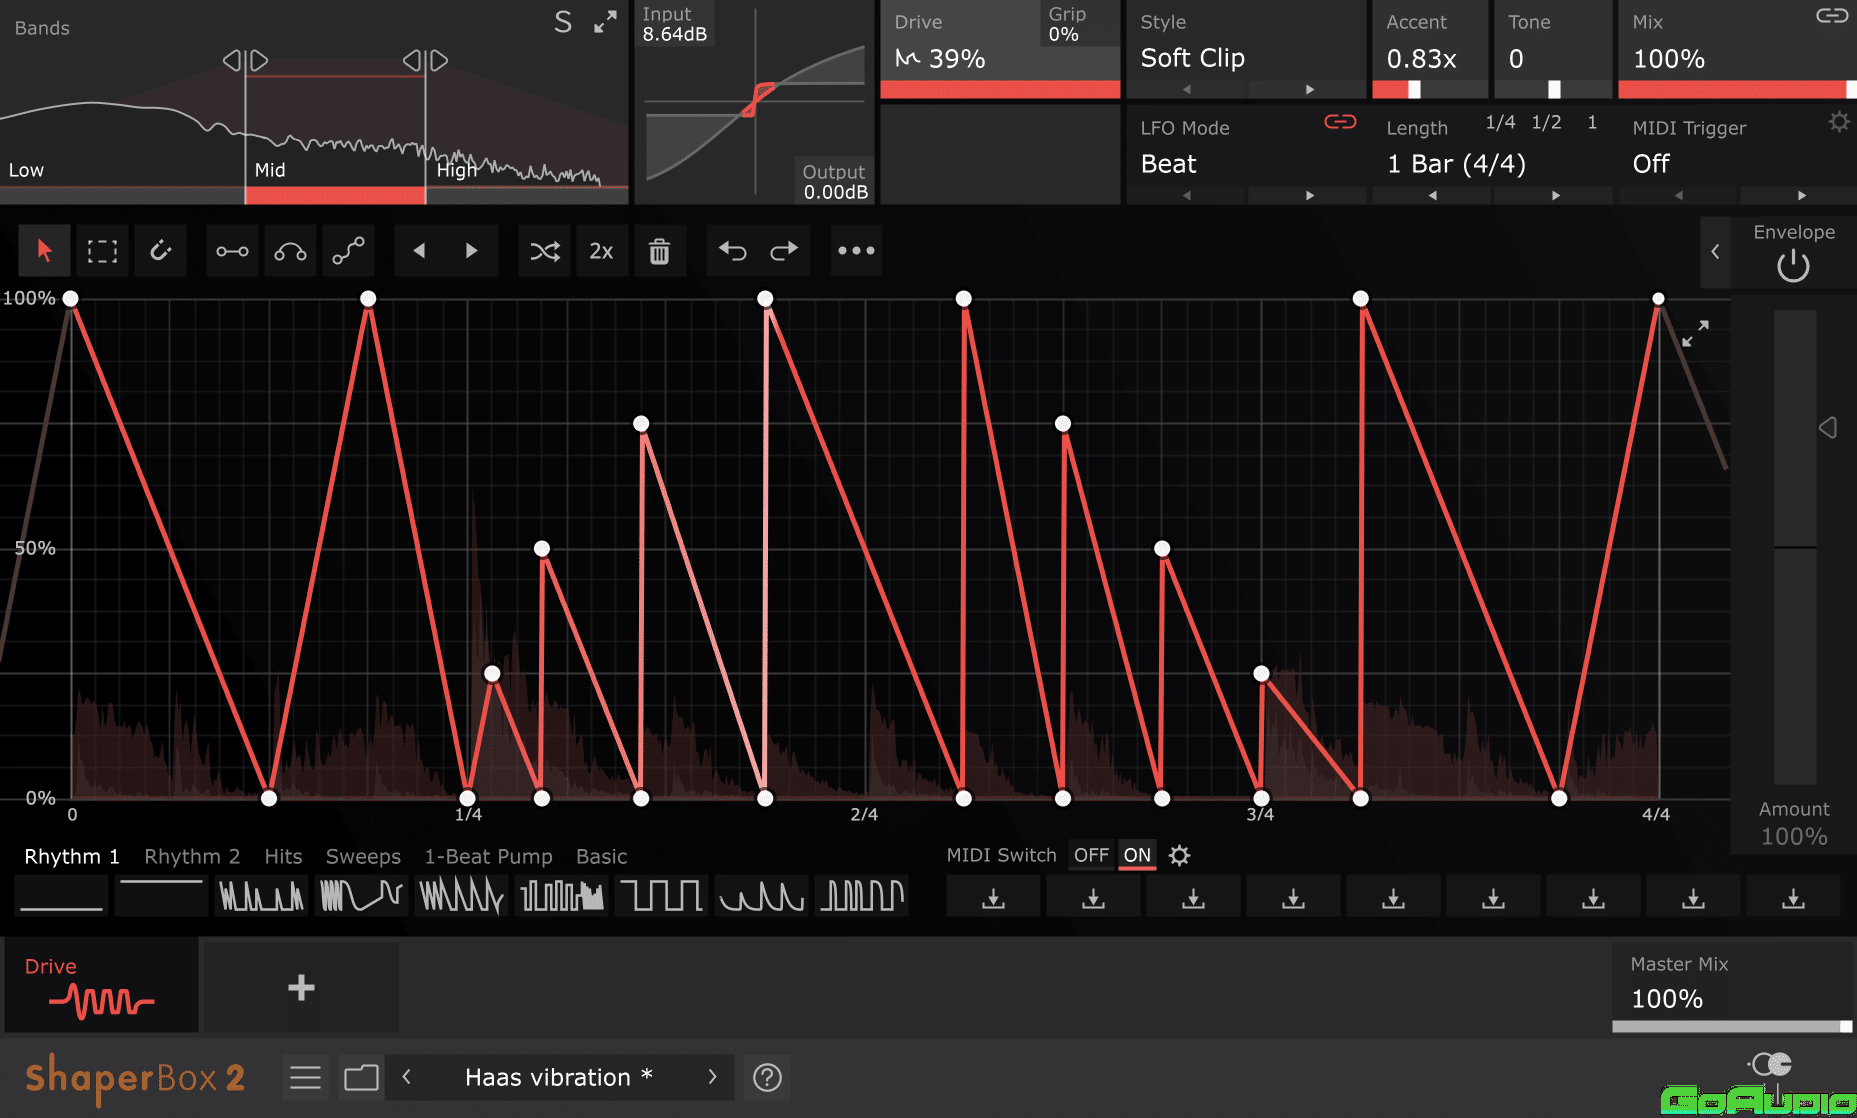The width and height of the screenshot is (1857, 1118).
Task: Duplicate the pattern with 2x button
Action: [601, 251]
